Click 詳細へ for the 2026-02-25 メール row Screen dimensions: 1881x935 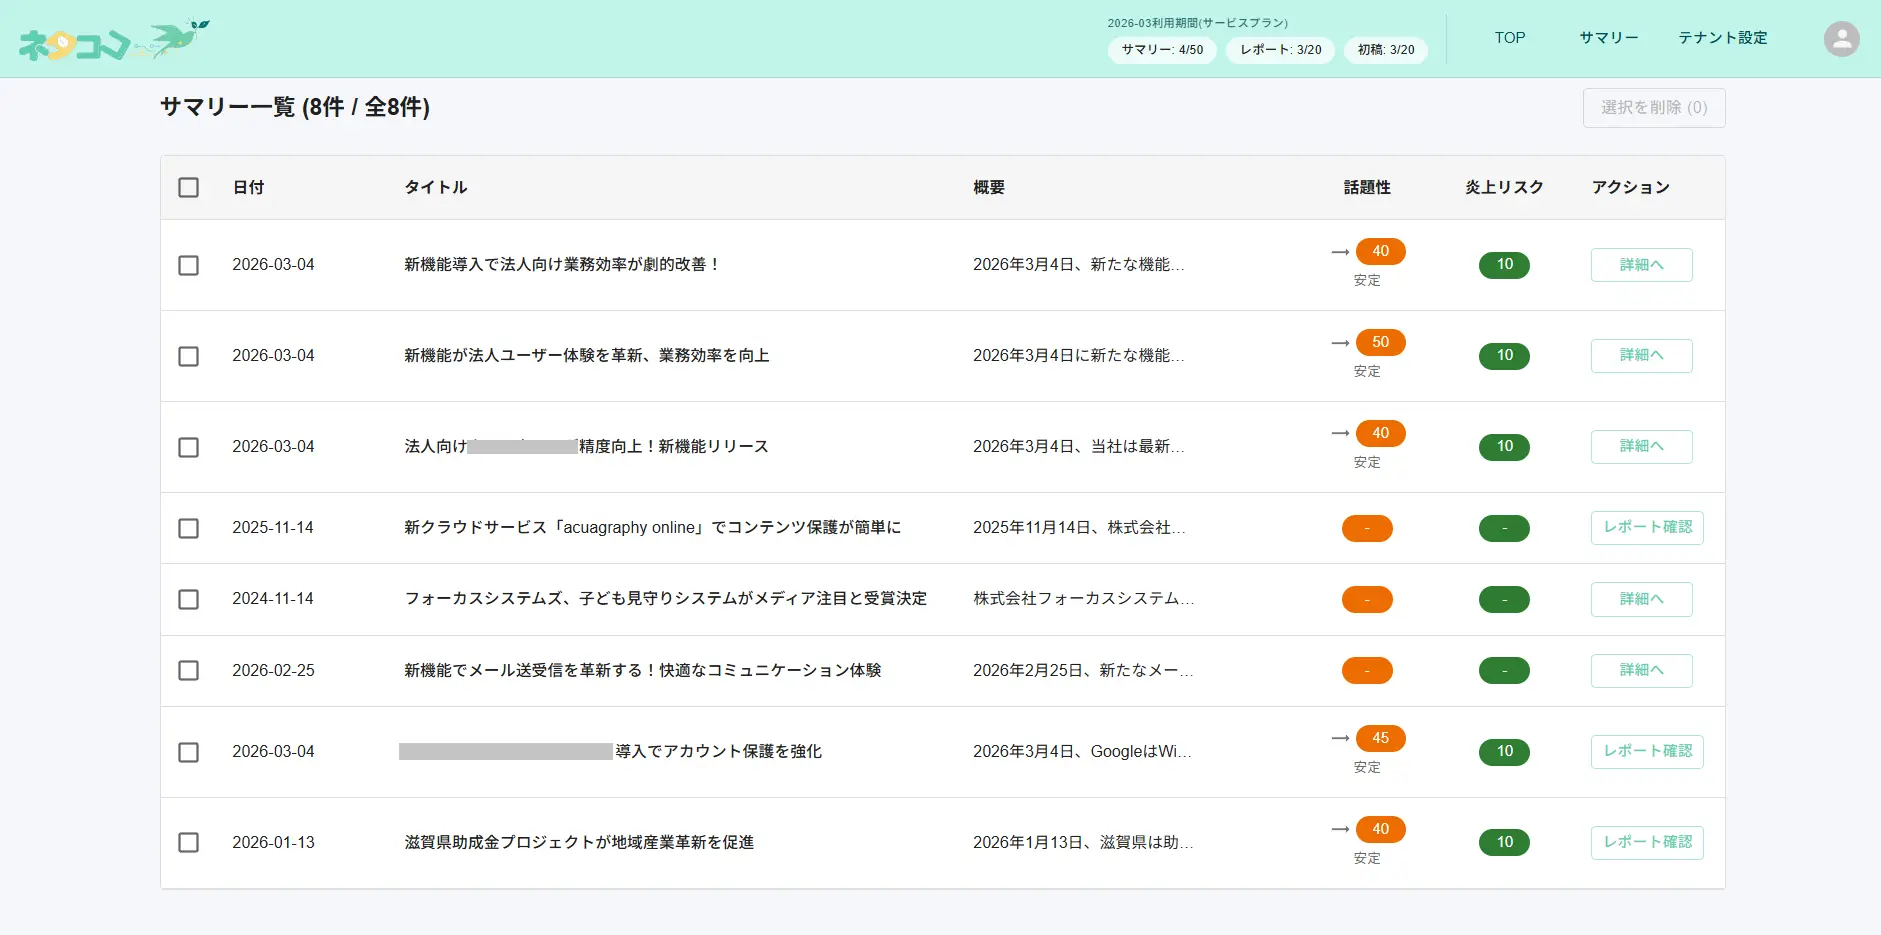point(1640,670)
